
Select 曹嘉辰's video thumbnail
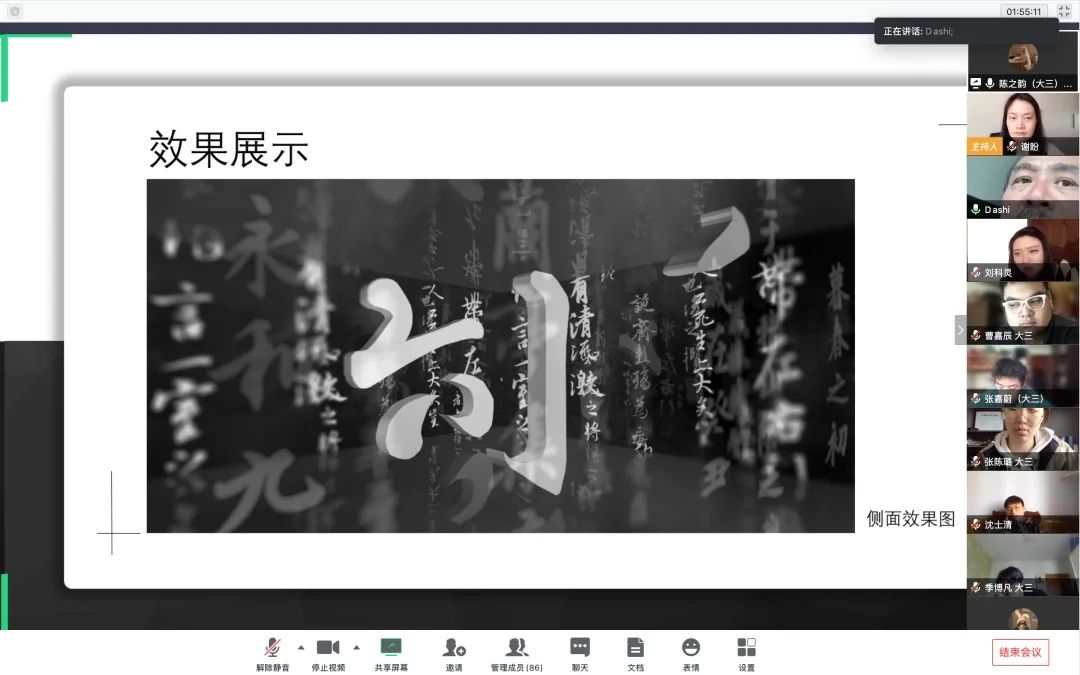(x=1022, y=312)
